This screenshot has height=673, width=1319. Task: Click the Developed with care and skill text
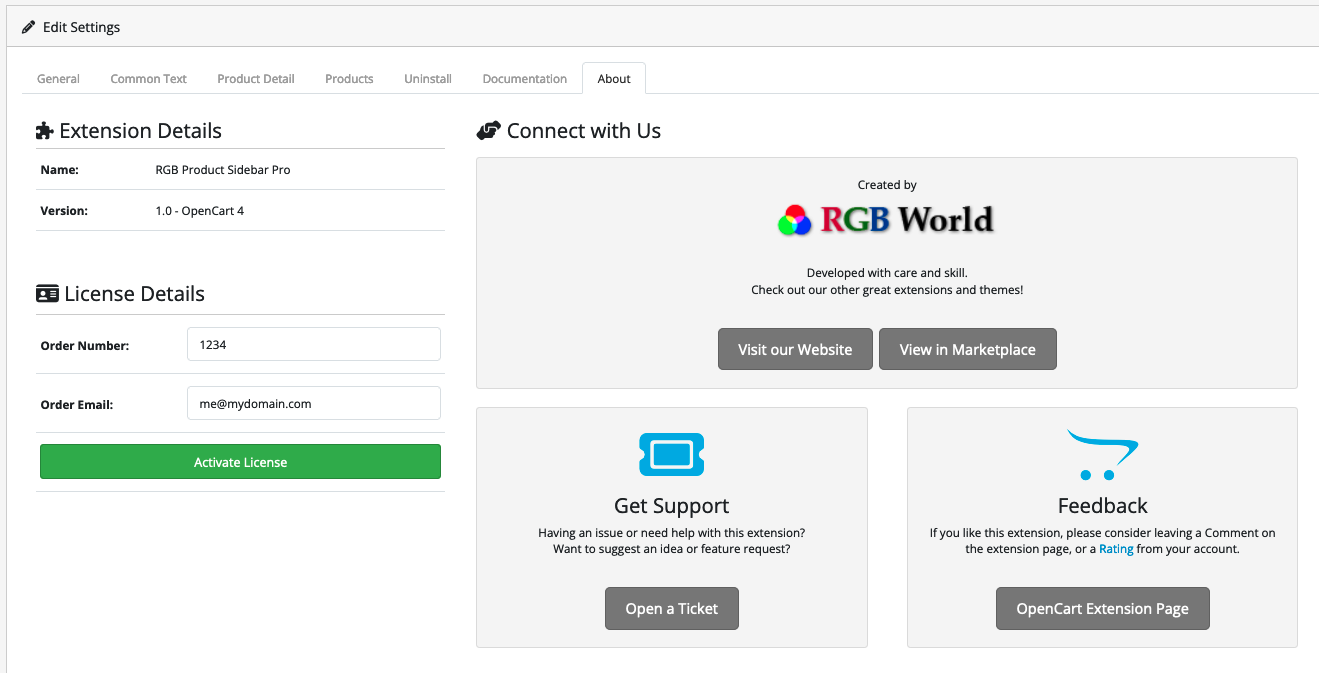pyautogui.click(x=887, y=273)
